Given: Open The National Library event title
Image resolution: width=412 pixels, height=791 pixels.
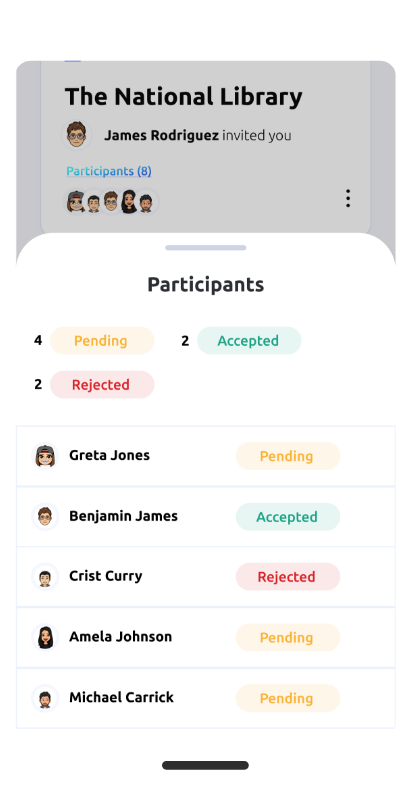Looking at the screenshot, I should coord(184,97).
